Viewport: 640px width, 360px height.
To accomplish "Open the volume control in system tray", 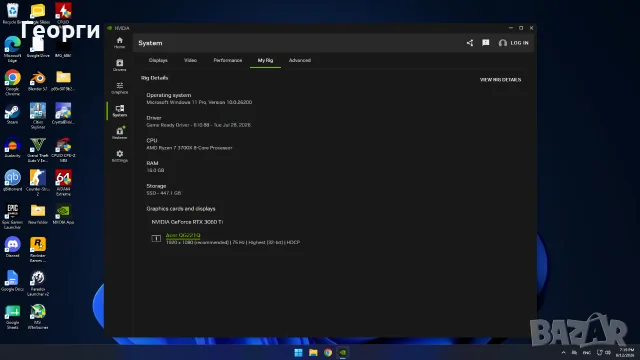I will pyautogui.click(x=608, y=353).
